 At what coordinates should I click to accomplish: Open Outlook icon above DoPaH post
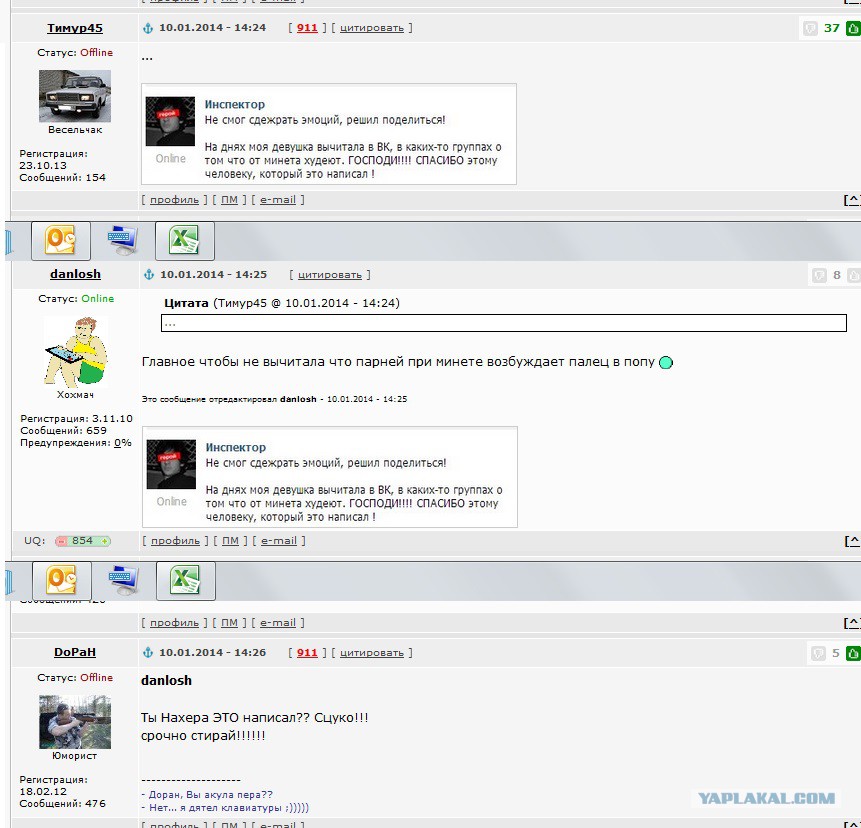(x=62, y=580)
